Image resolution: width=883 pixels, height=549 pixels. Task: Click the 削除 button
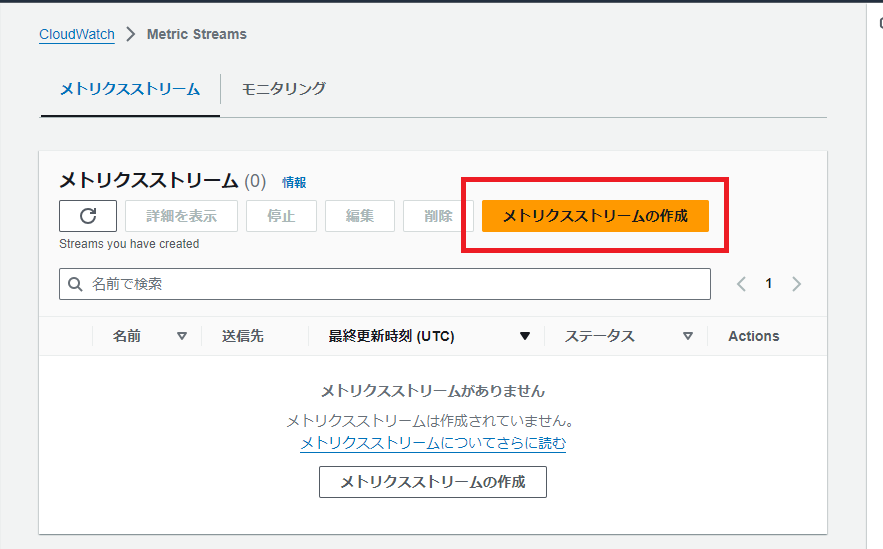coord(438,216)
